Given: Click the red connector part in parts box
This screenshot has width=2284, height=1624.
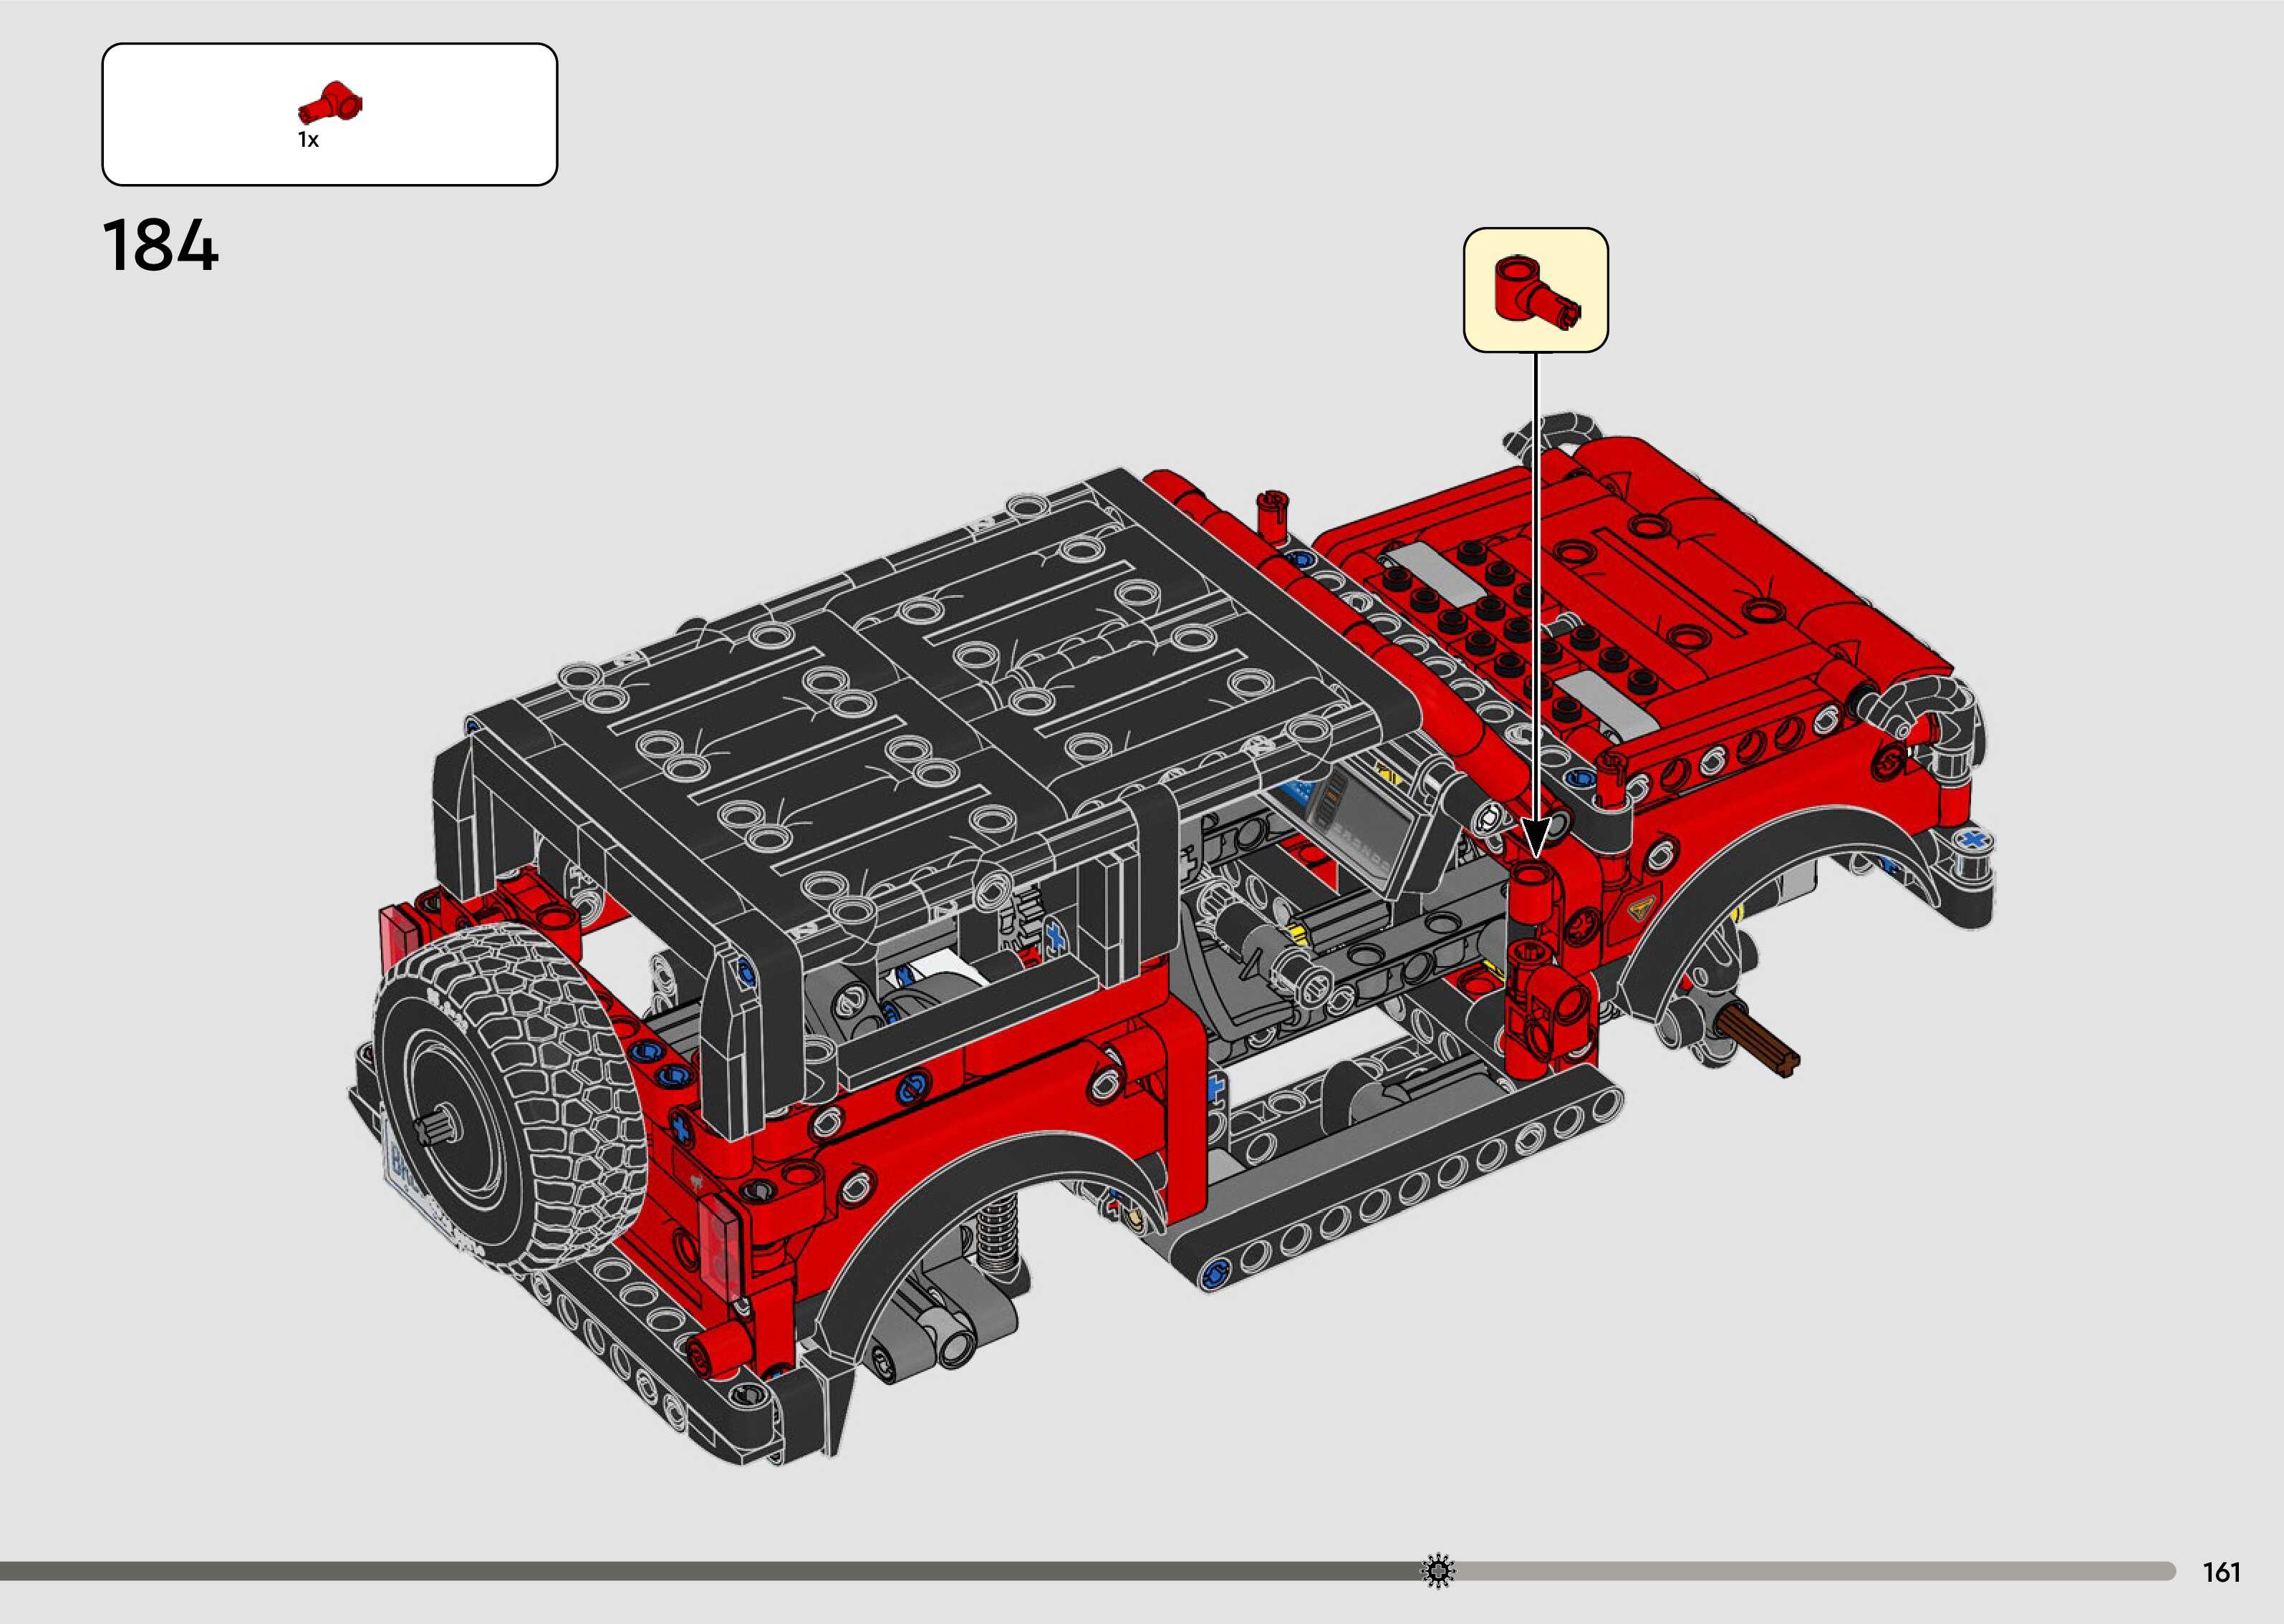Looking at the screenshot, I should (x=330, y=103).
